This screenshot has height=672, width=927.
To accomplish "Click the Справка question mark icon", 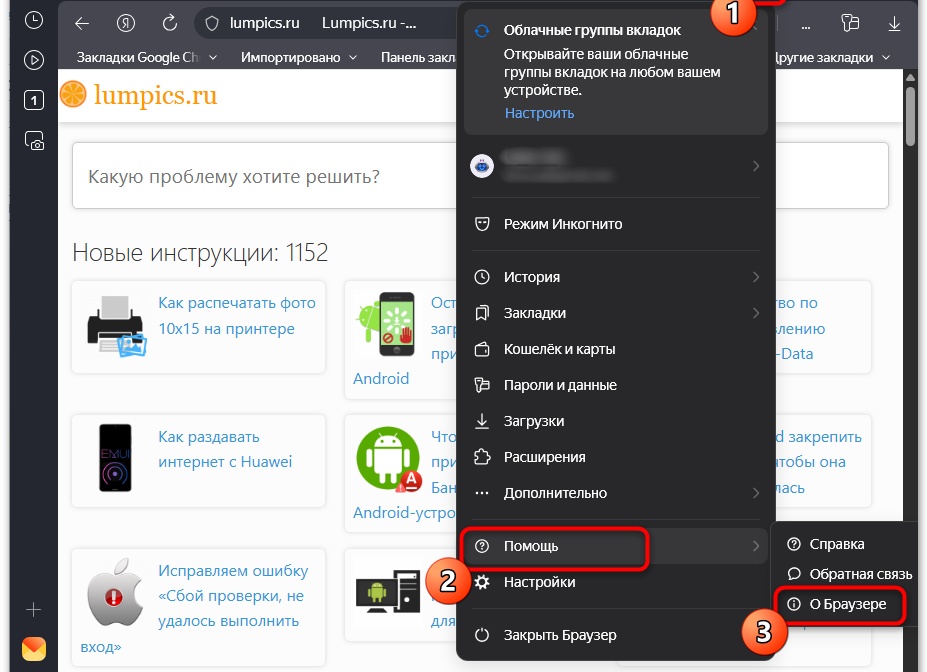I will 794,544.
